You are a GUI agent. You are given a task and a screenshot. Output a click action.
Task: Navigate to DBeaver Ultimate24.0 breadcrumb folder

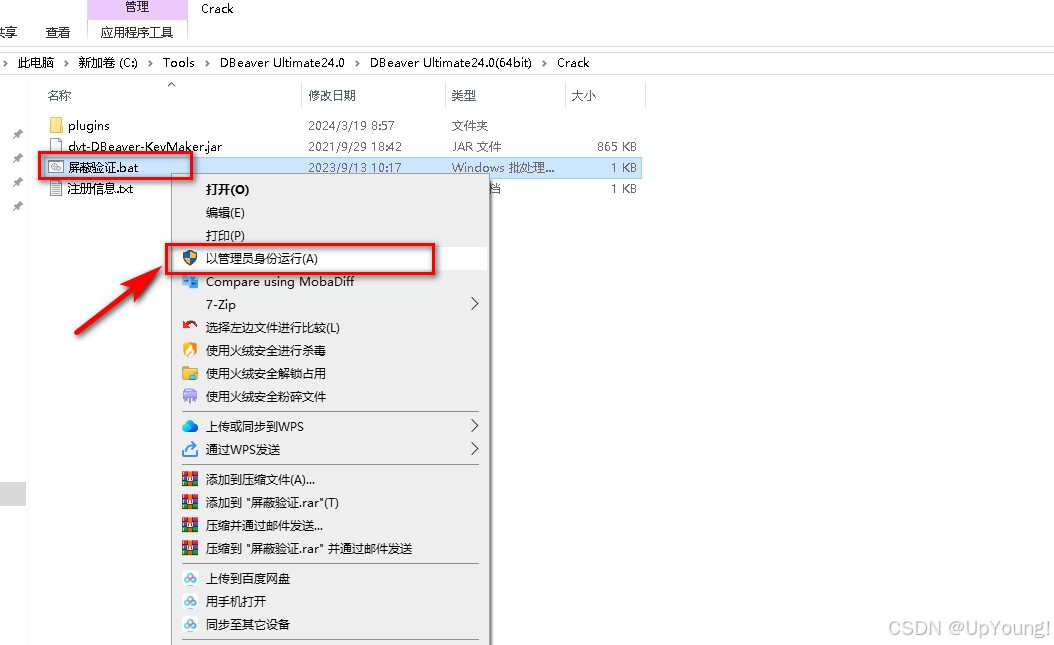[282, 62]
